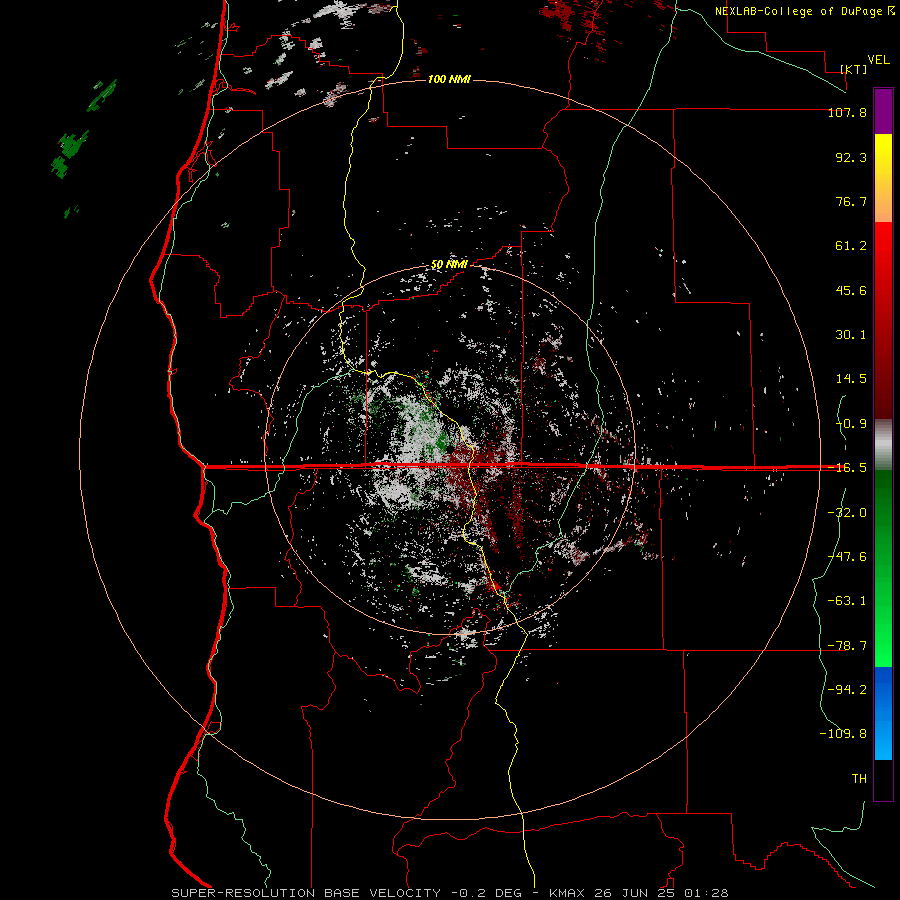Select the 76.7 value on velocity scale

pyautogui.click(x=851, y=201)
